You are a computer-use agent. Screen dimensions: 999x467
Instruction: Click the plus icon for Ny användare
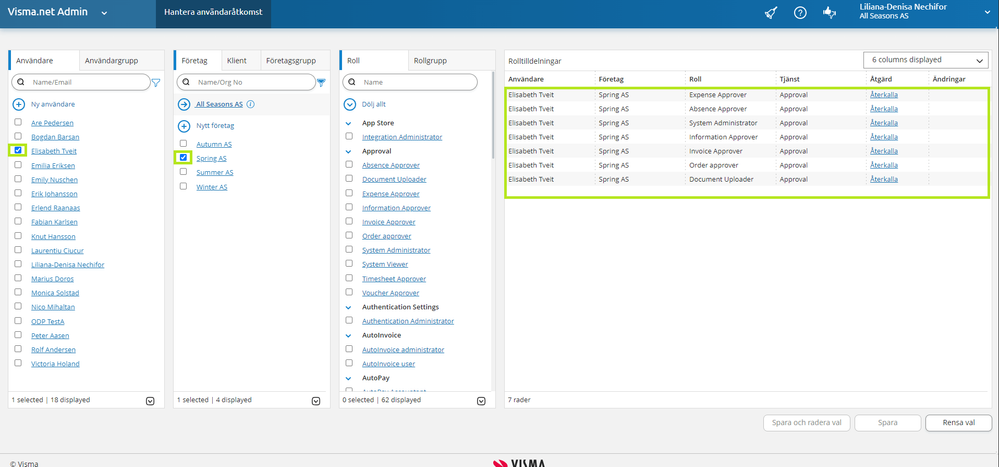[18, 104]
